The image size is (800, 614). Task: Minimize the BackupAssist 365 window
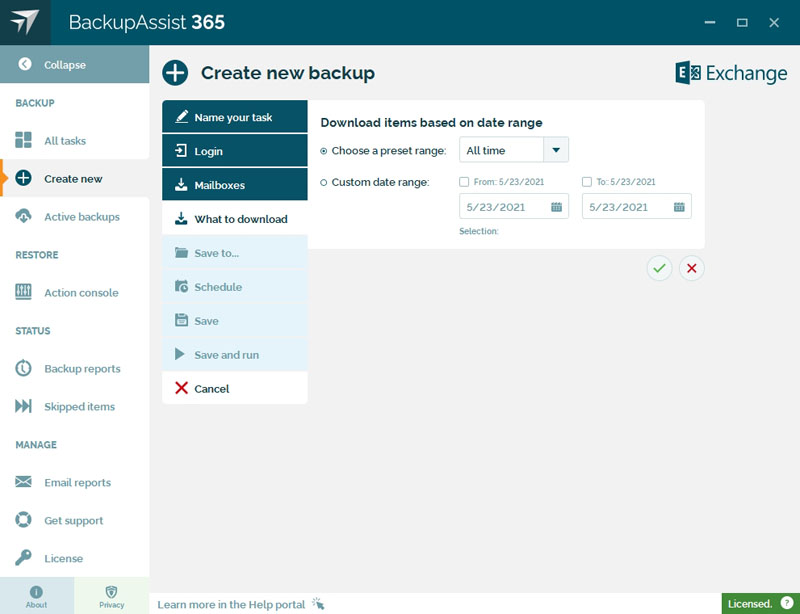tap(710, 22)
